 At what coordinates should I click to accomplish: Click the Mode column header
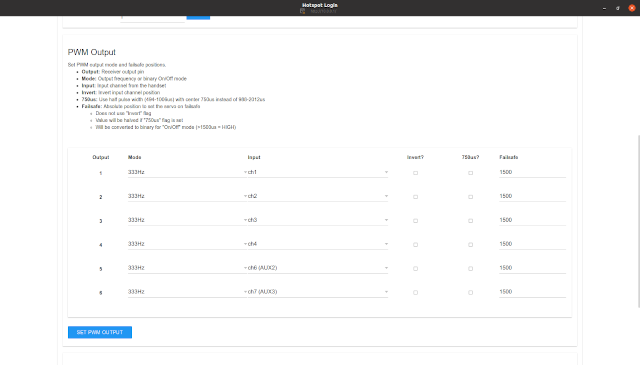[x=135, y=157]
